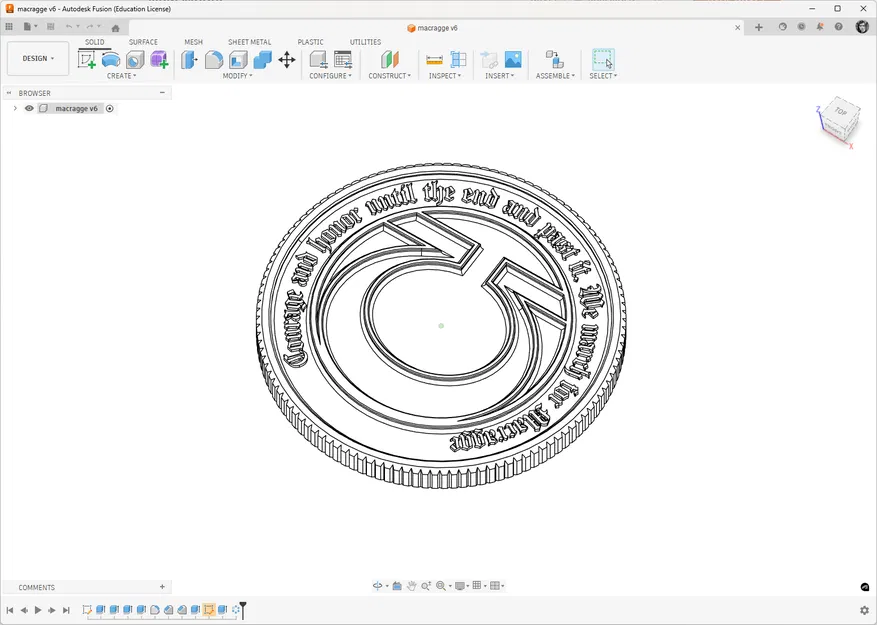Open the Help question mark menu

(x=838, y=27)
